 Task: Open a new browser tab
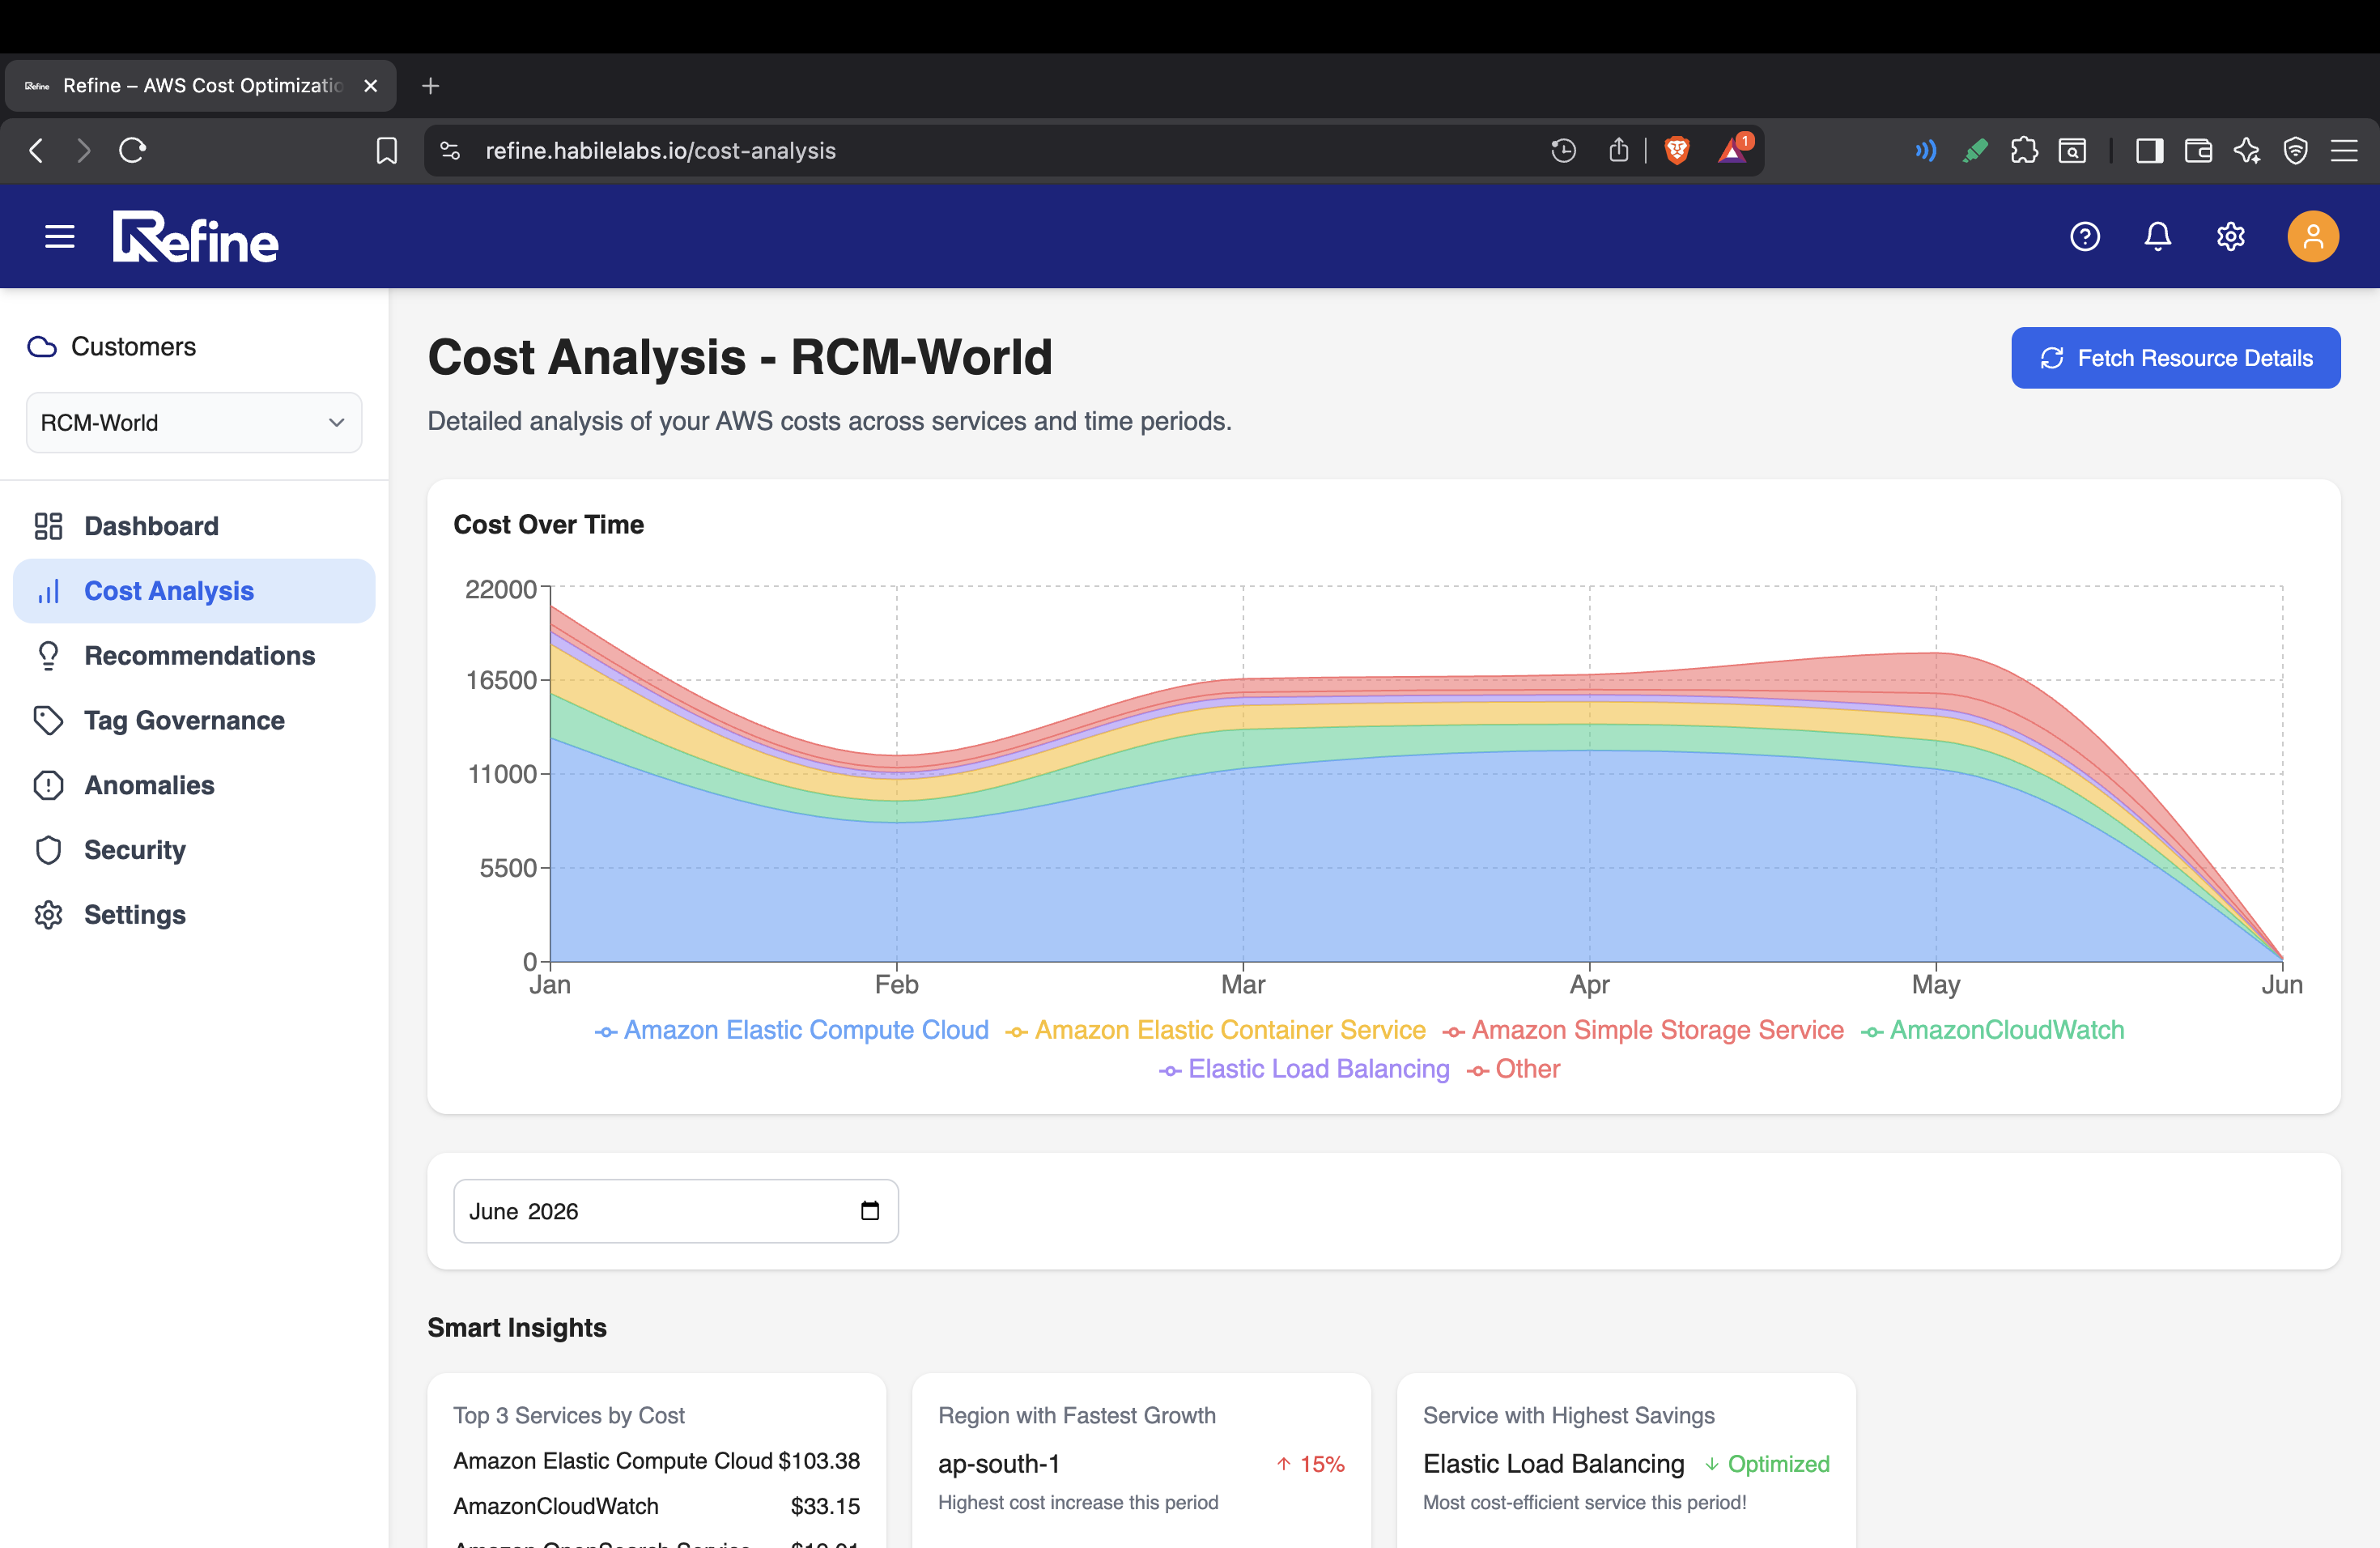pyautogui.click(x=430, y=86)
